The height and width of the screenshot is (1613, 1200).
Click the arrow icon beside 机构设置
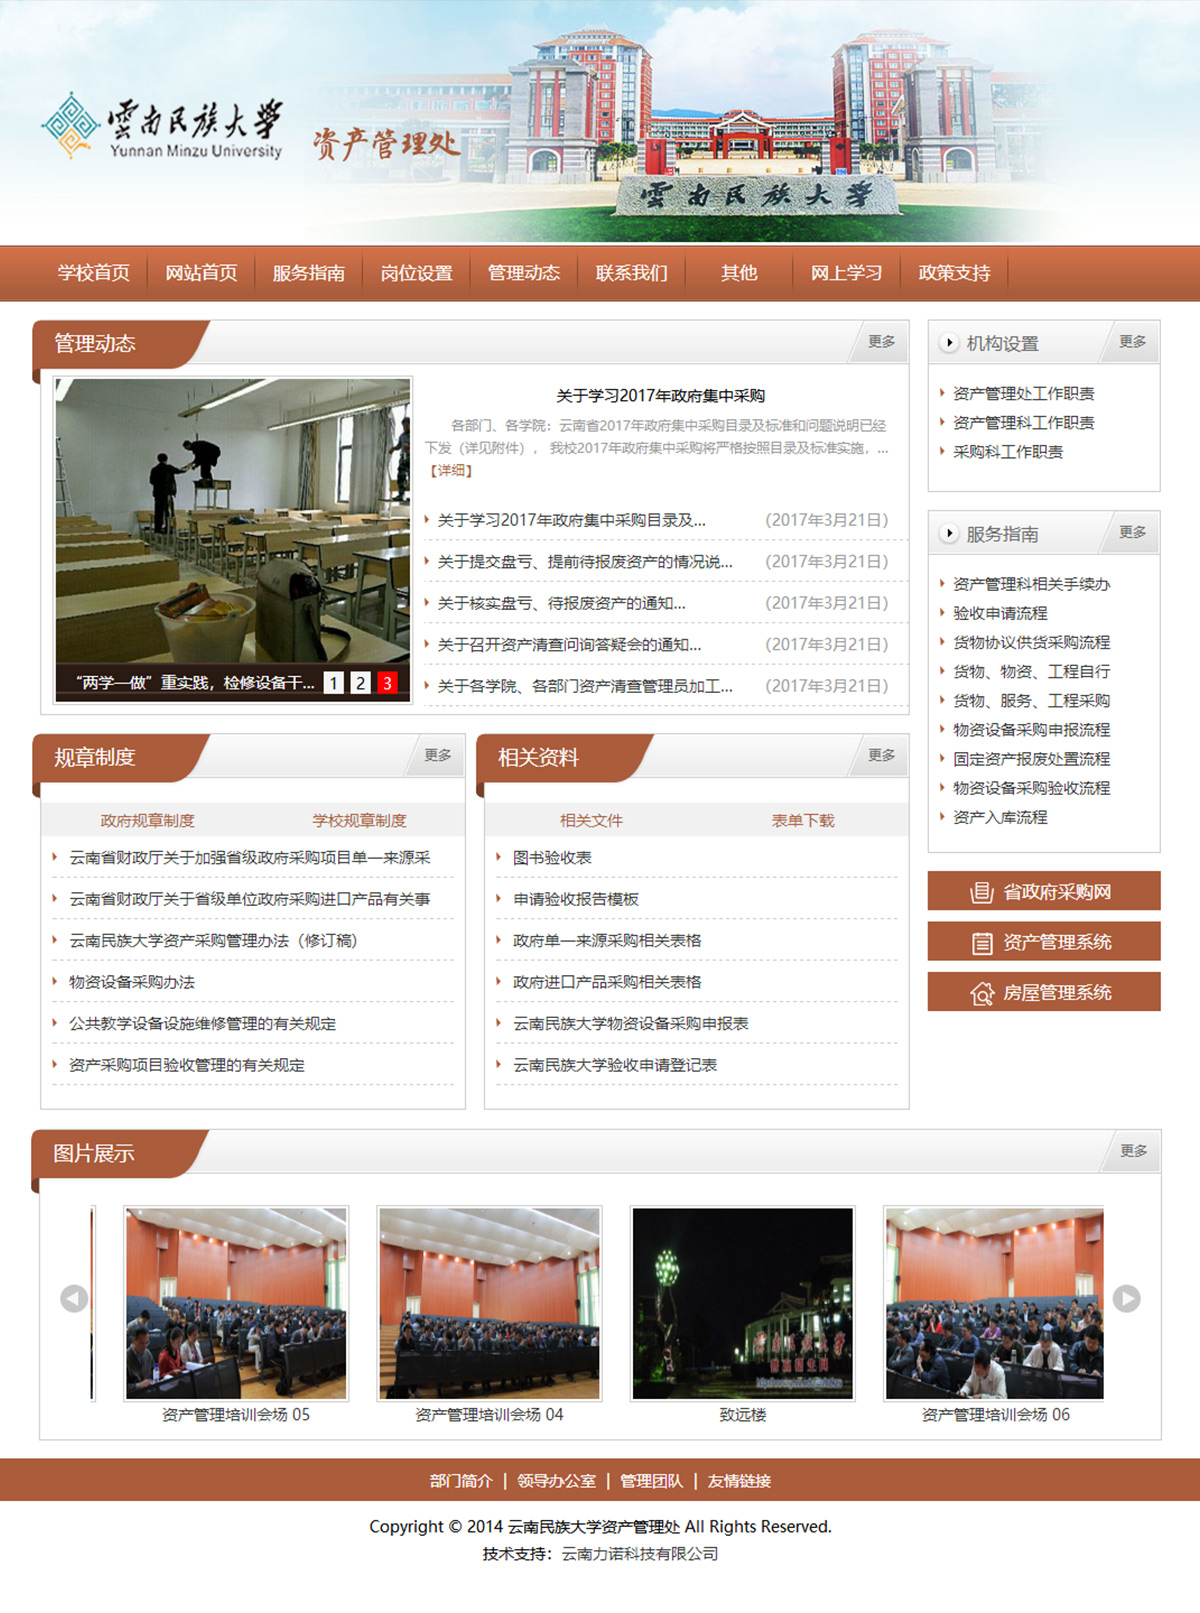(x=949, y=343)
